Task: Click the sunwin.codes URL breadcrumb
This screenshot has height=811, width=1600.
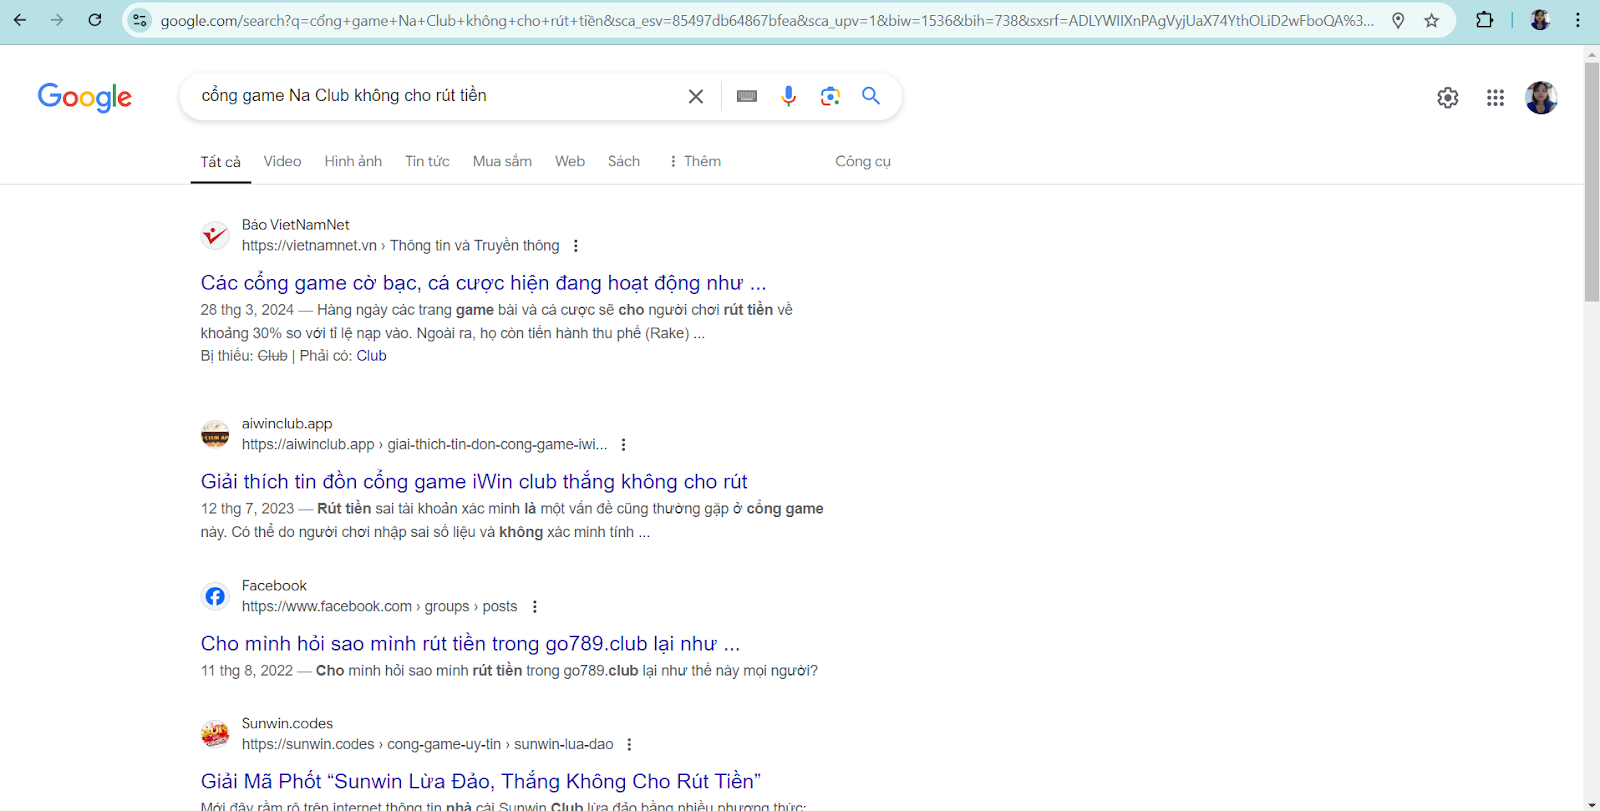Action: pos(427,745)
